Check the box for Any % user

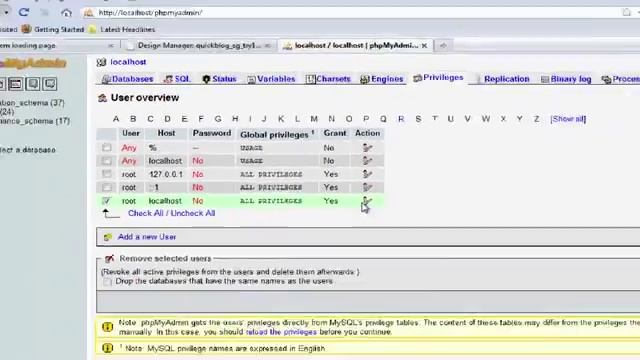point(107,147)
